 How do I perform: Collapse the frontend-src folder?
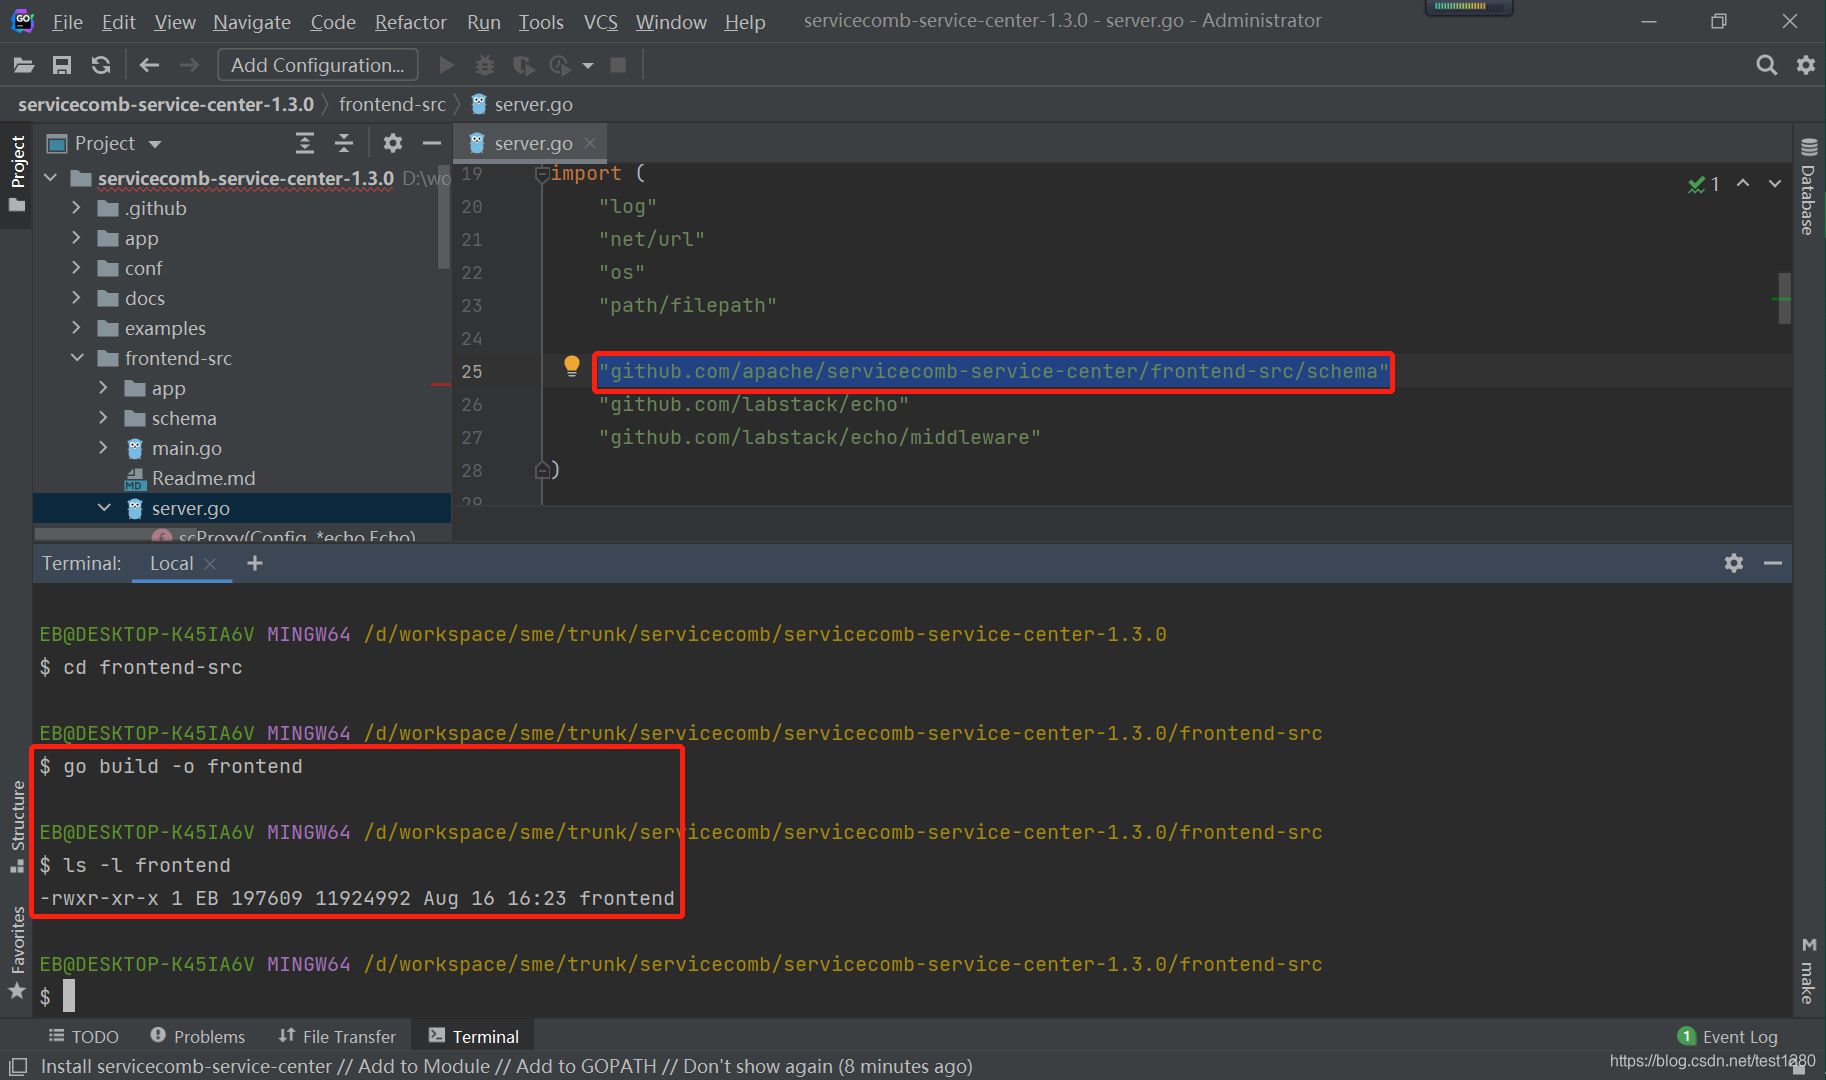pyautogui.click(x=76, y=358)
